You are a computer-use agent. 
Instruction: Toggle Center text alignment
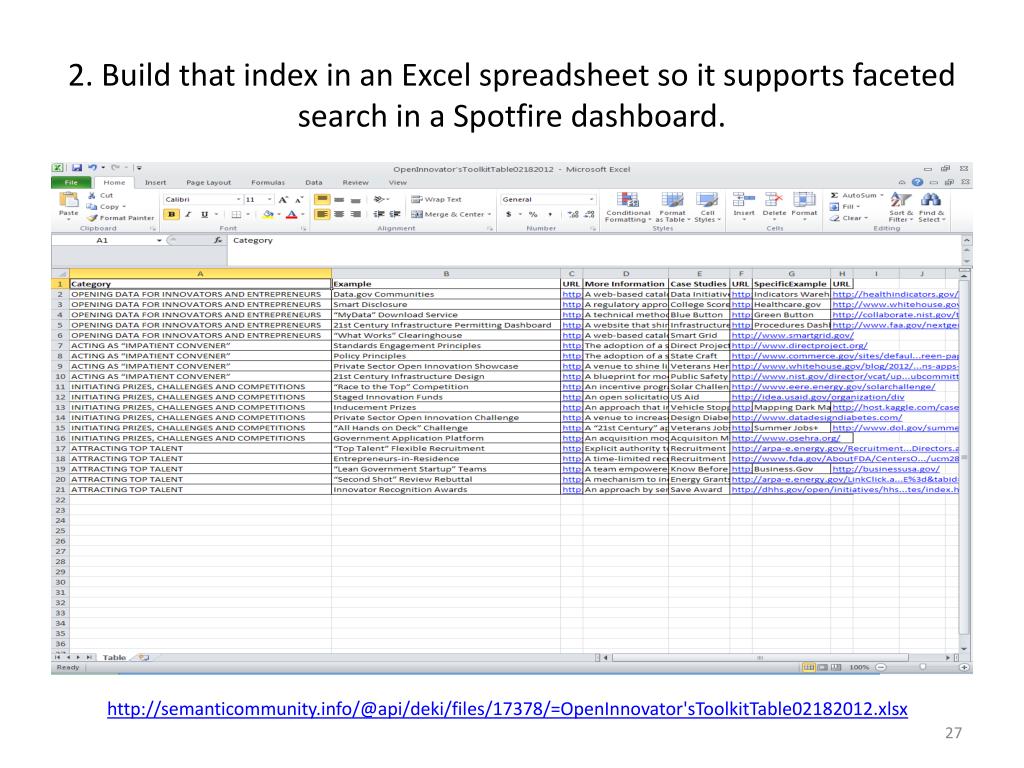[x=339, y=214]
